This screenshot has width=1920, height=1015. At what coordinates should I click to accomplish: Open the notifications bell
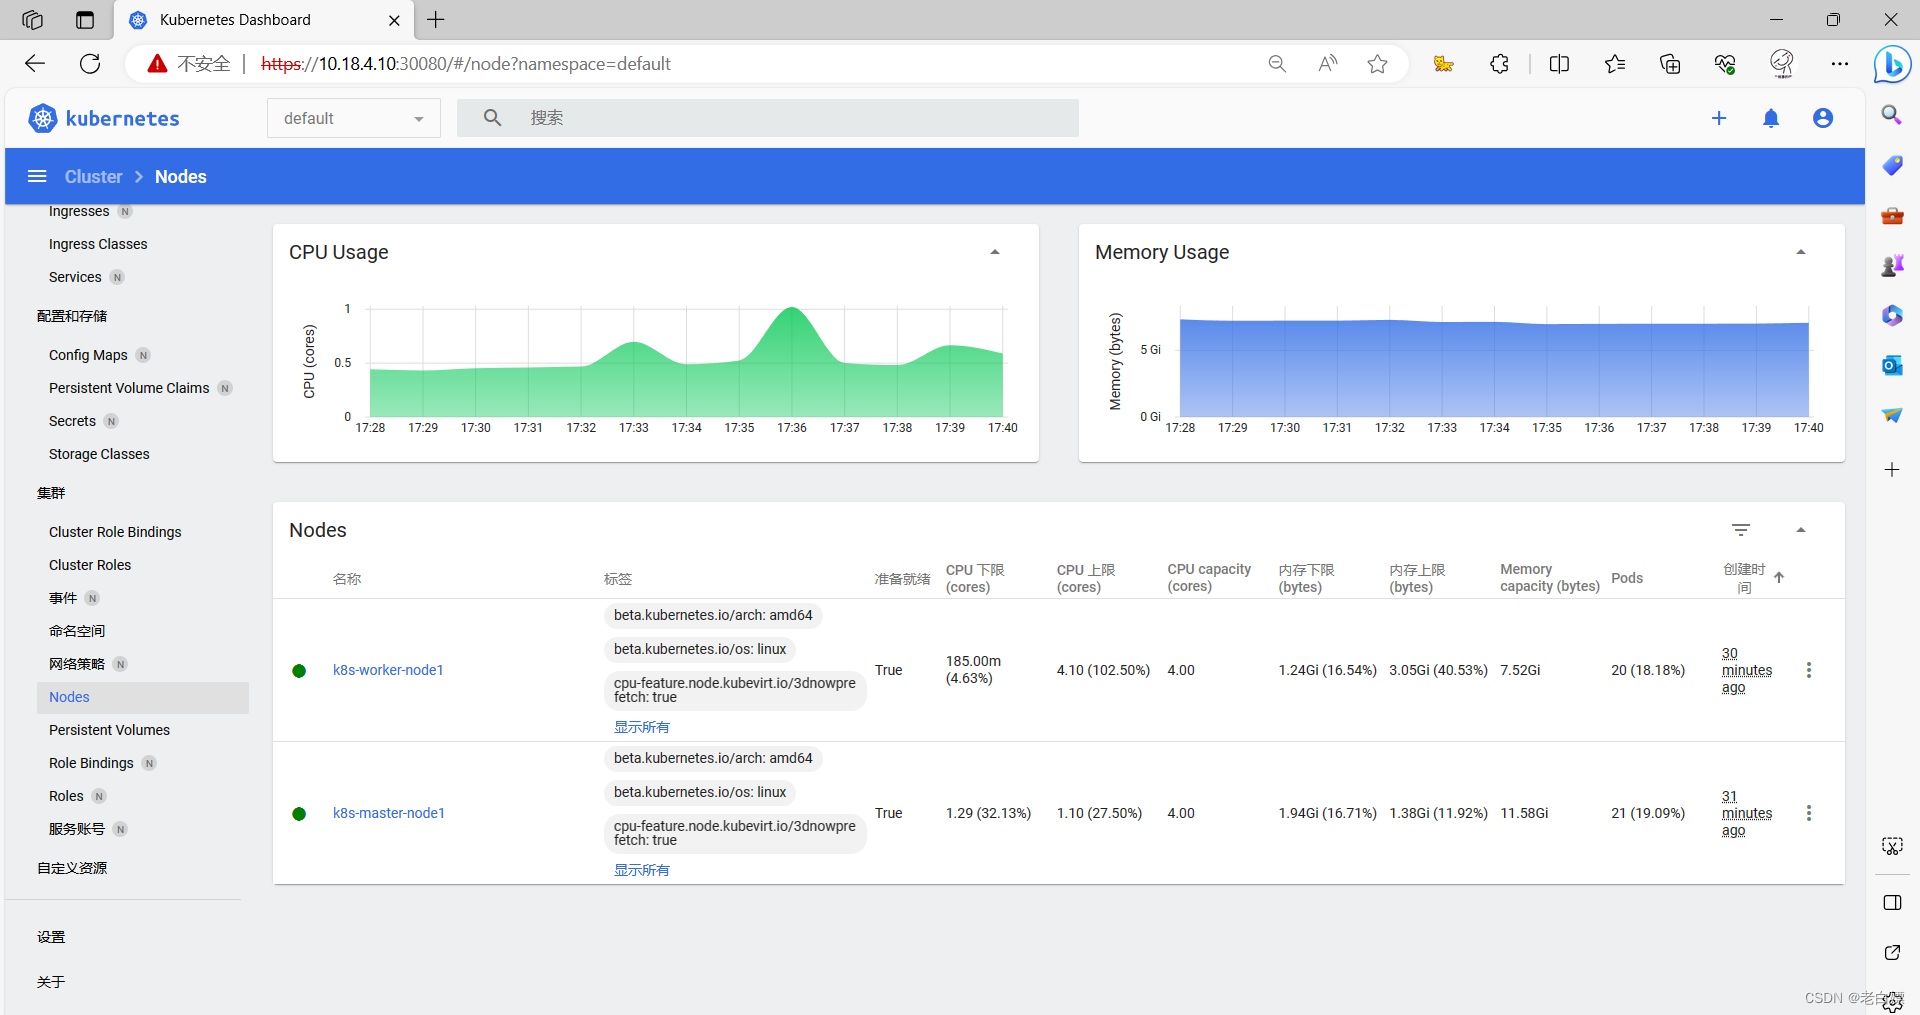[x=1771, y=118]
